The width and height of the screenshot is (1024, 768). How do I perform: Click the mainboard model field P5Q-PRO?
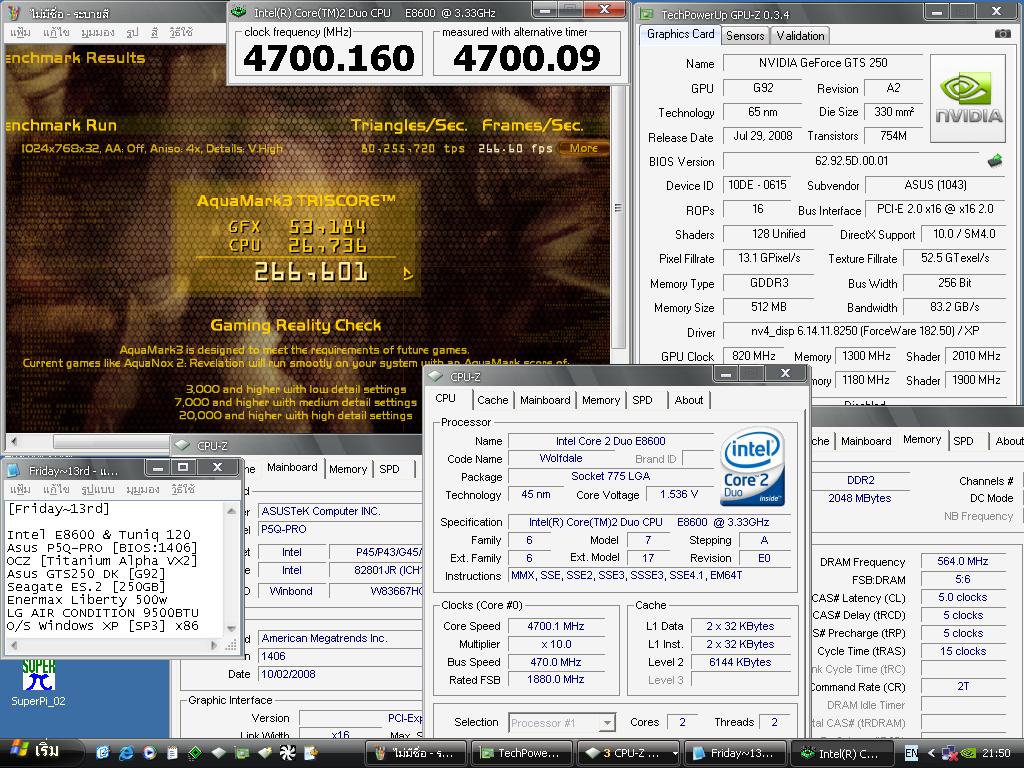pyautogui.click(x=340, y=529)
